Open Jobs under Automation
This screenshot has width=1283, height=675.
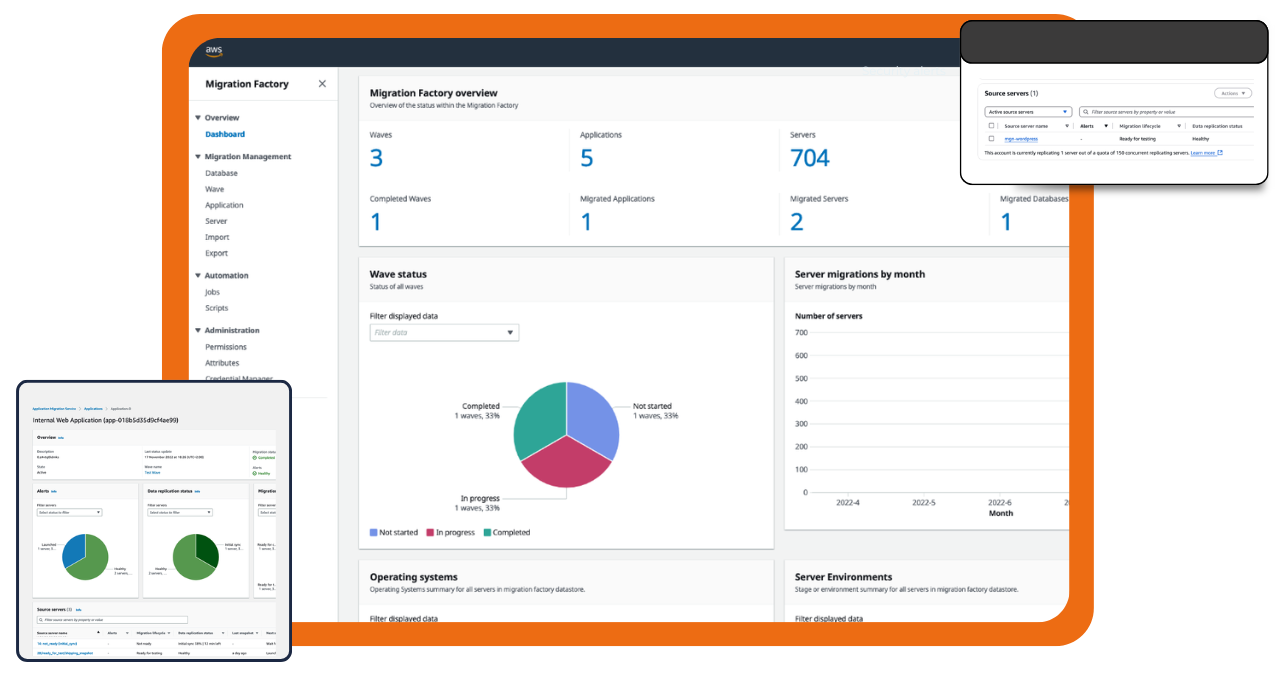(212, 292)
